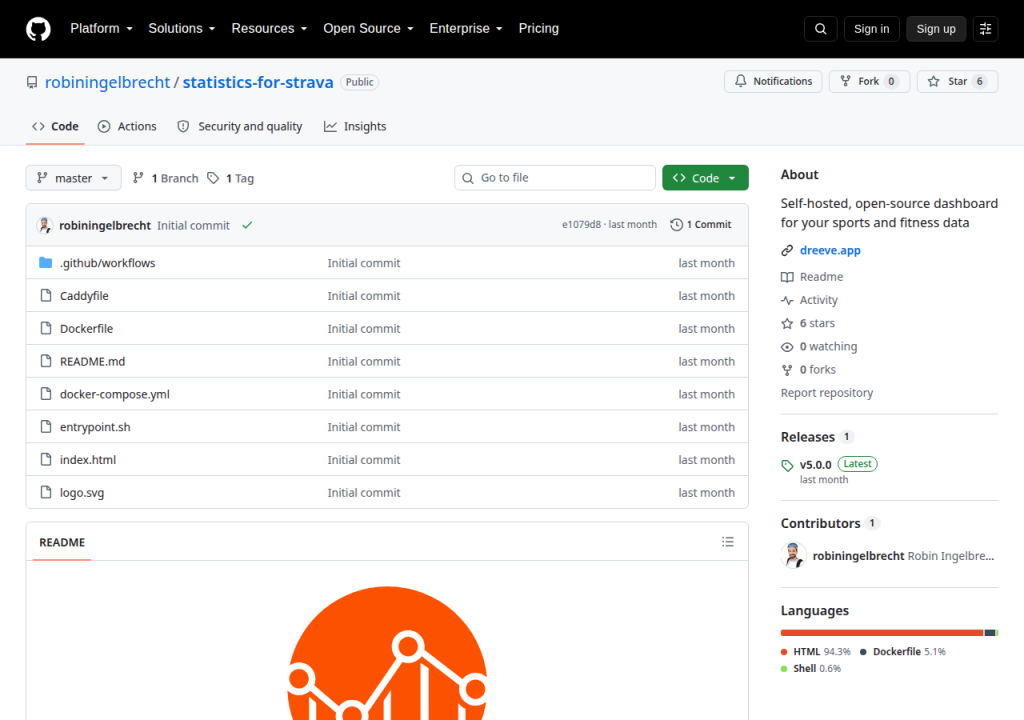Click the green dot beside Shell 0.6%

784,669
